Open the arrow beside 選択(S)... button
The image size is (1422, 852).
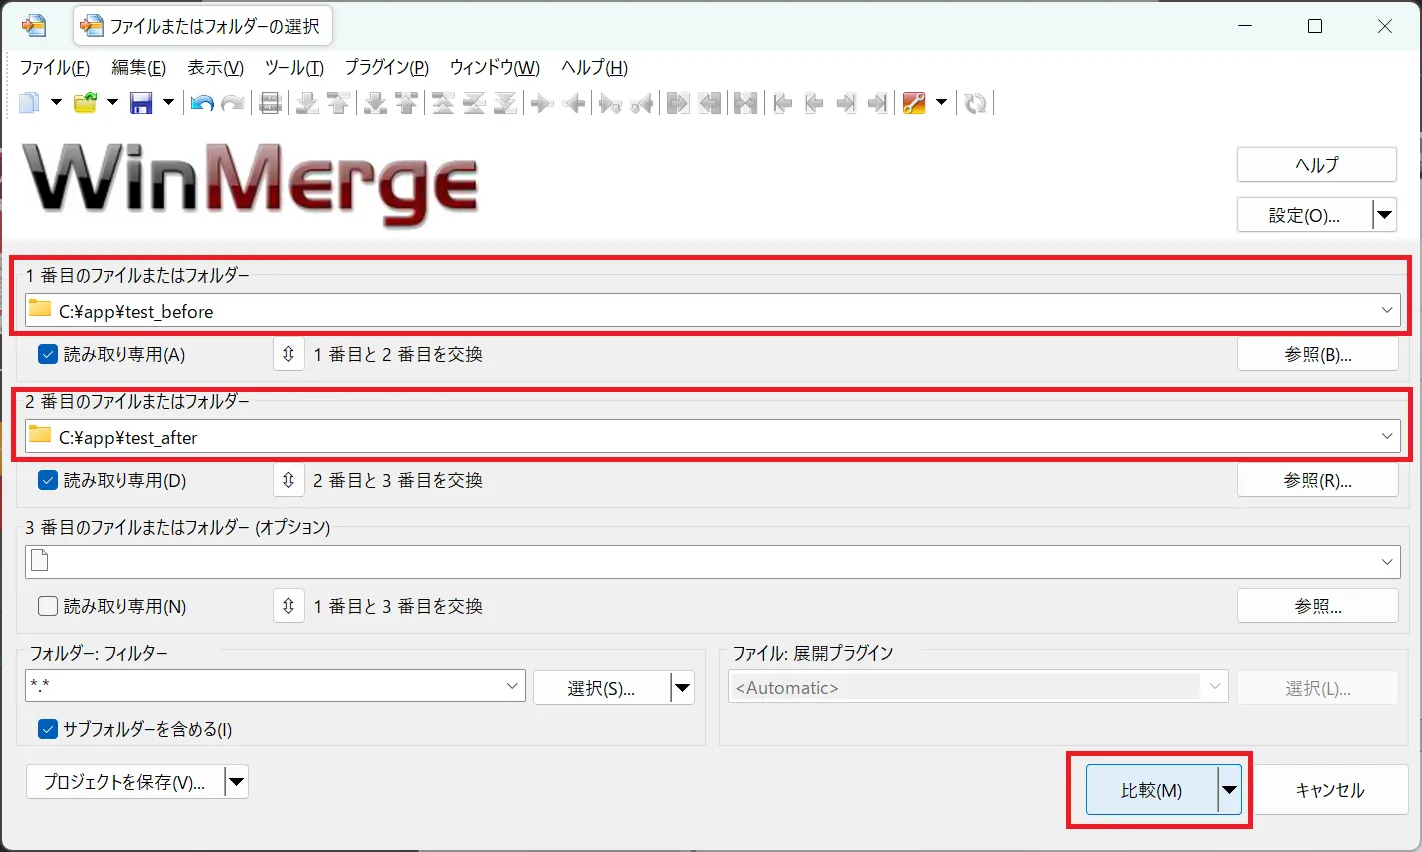click(x=682, y=688)
